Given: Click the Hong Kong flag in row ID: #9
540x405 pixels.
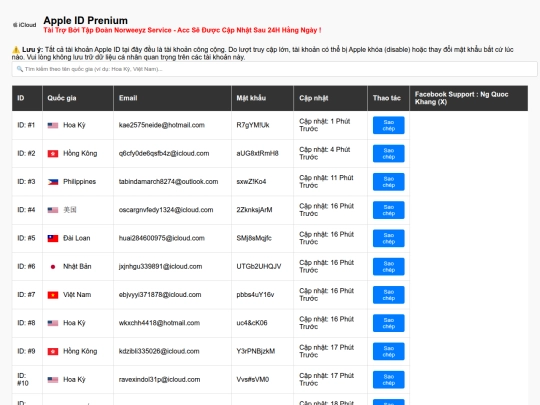Looking at the screenshot, I should (53, 351).
